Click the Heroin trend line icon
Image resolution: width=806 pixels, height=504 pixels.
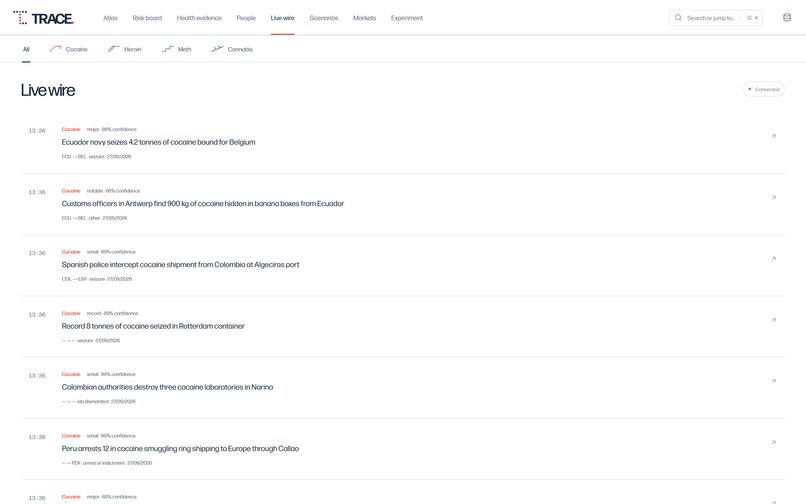click(113, 49)
